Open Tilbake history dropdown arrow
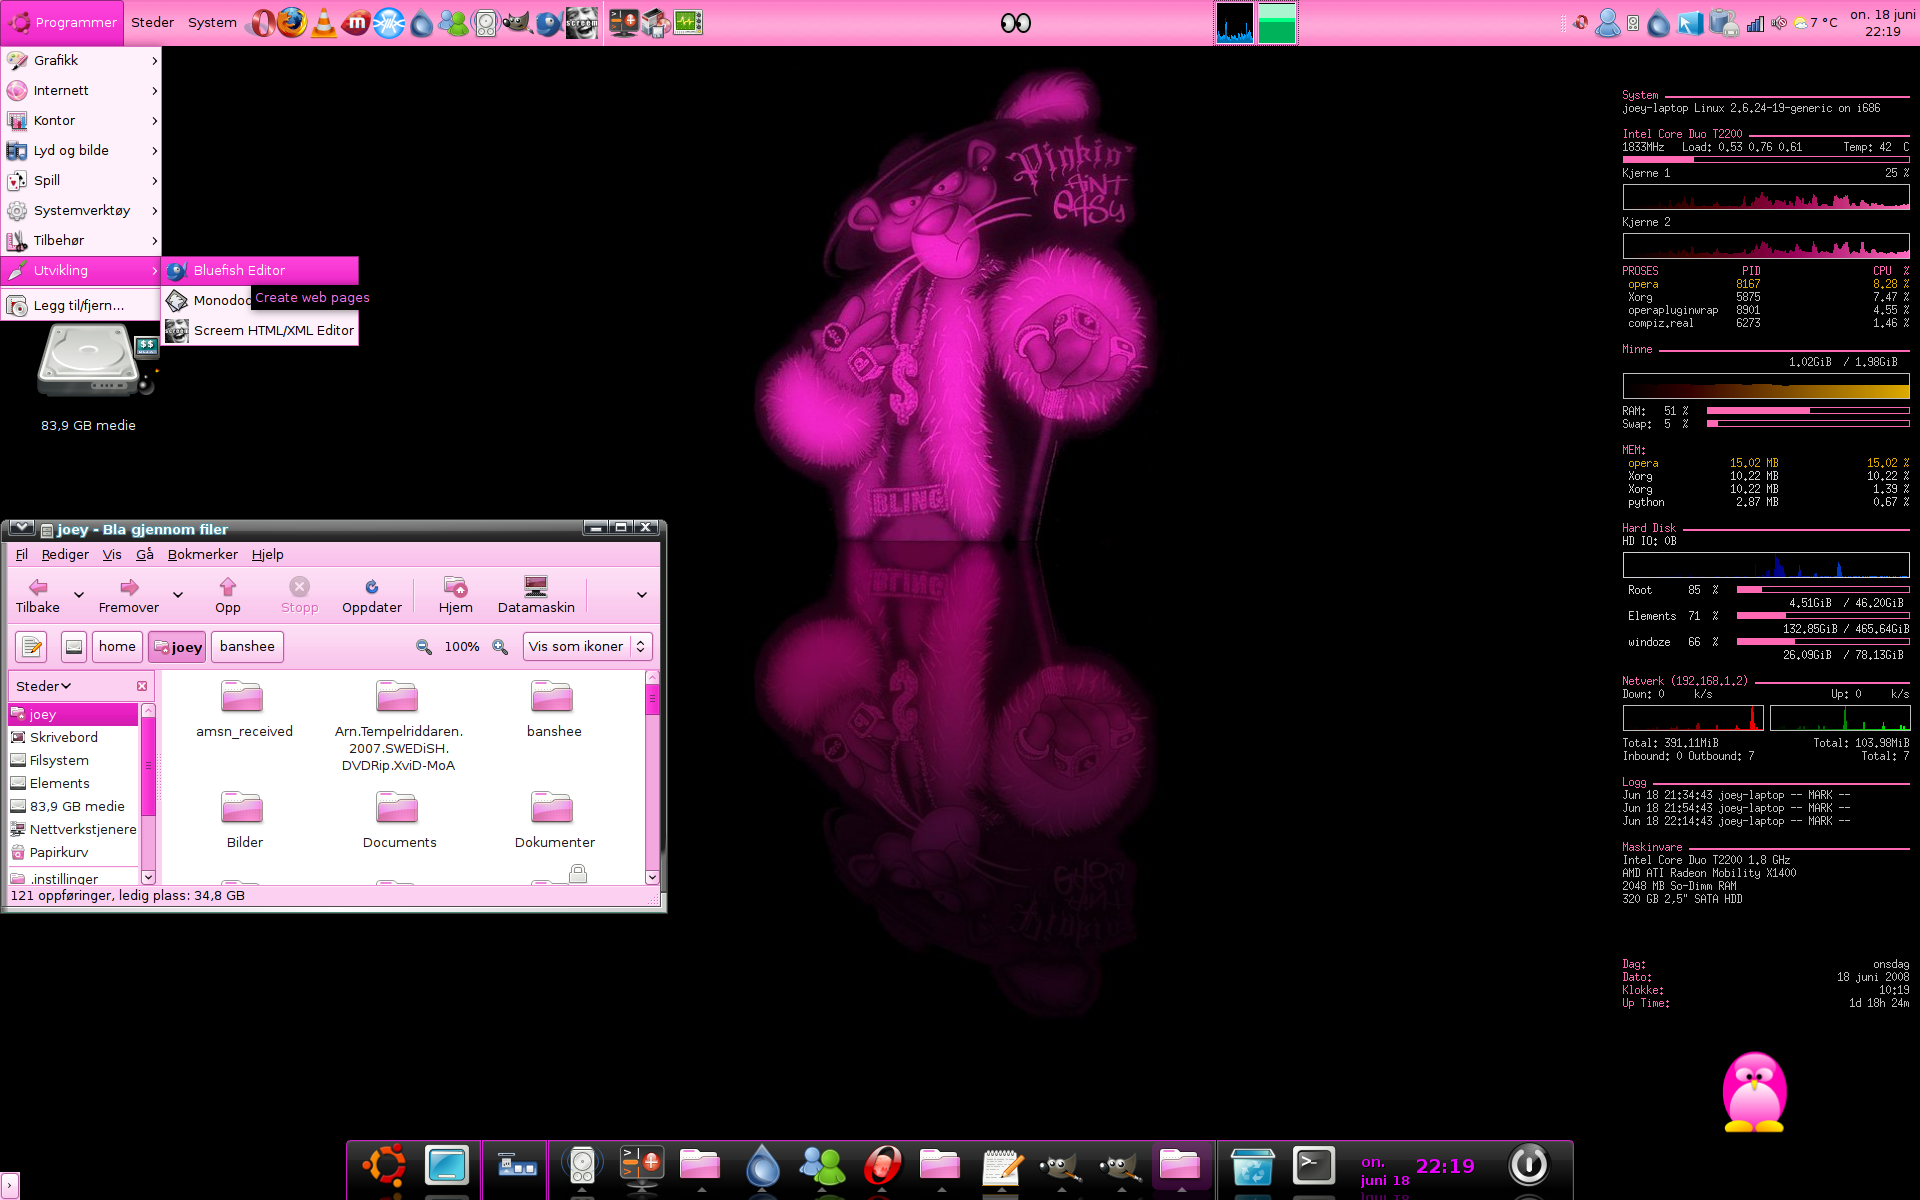The image size is (1920, 1200). pos(79,595)
